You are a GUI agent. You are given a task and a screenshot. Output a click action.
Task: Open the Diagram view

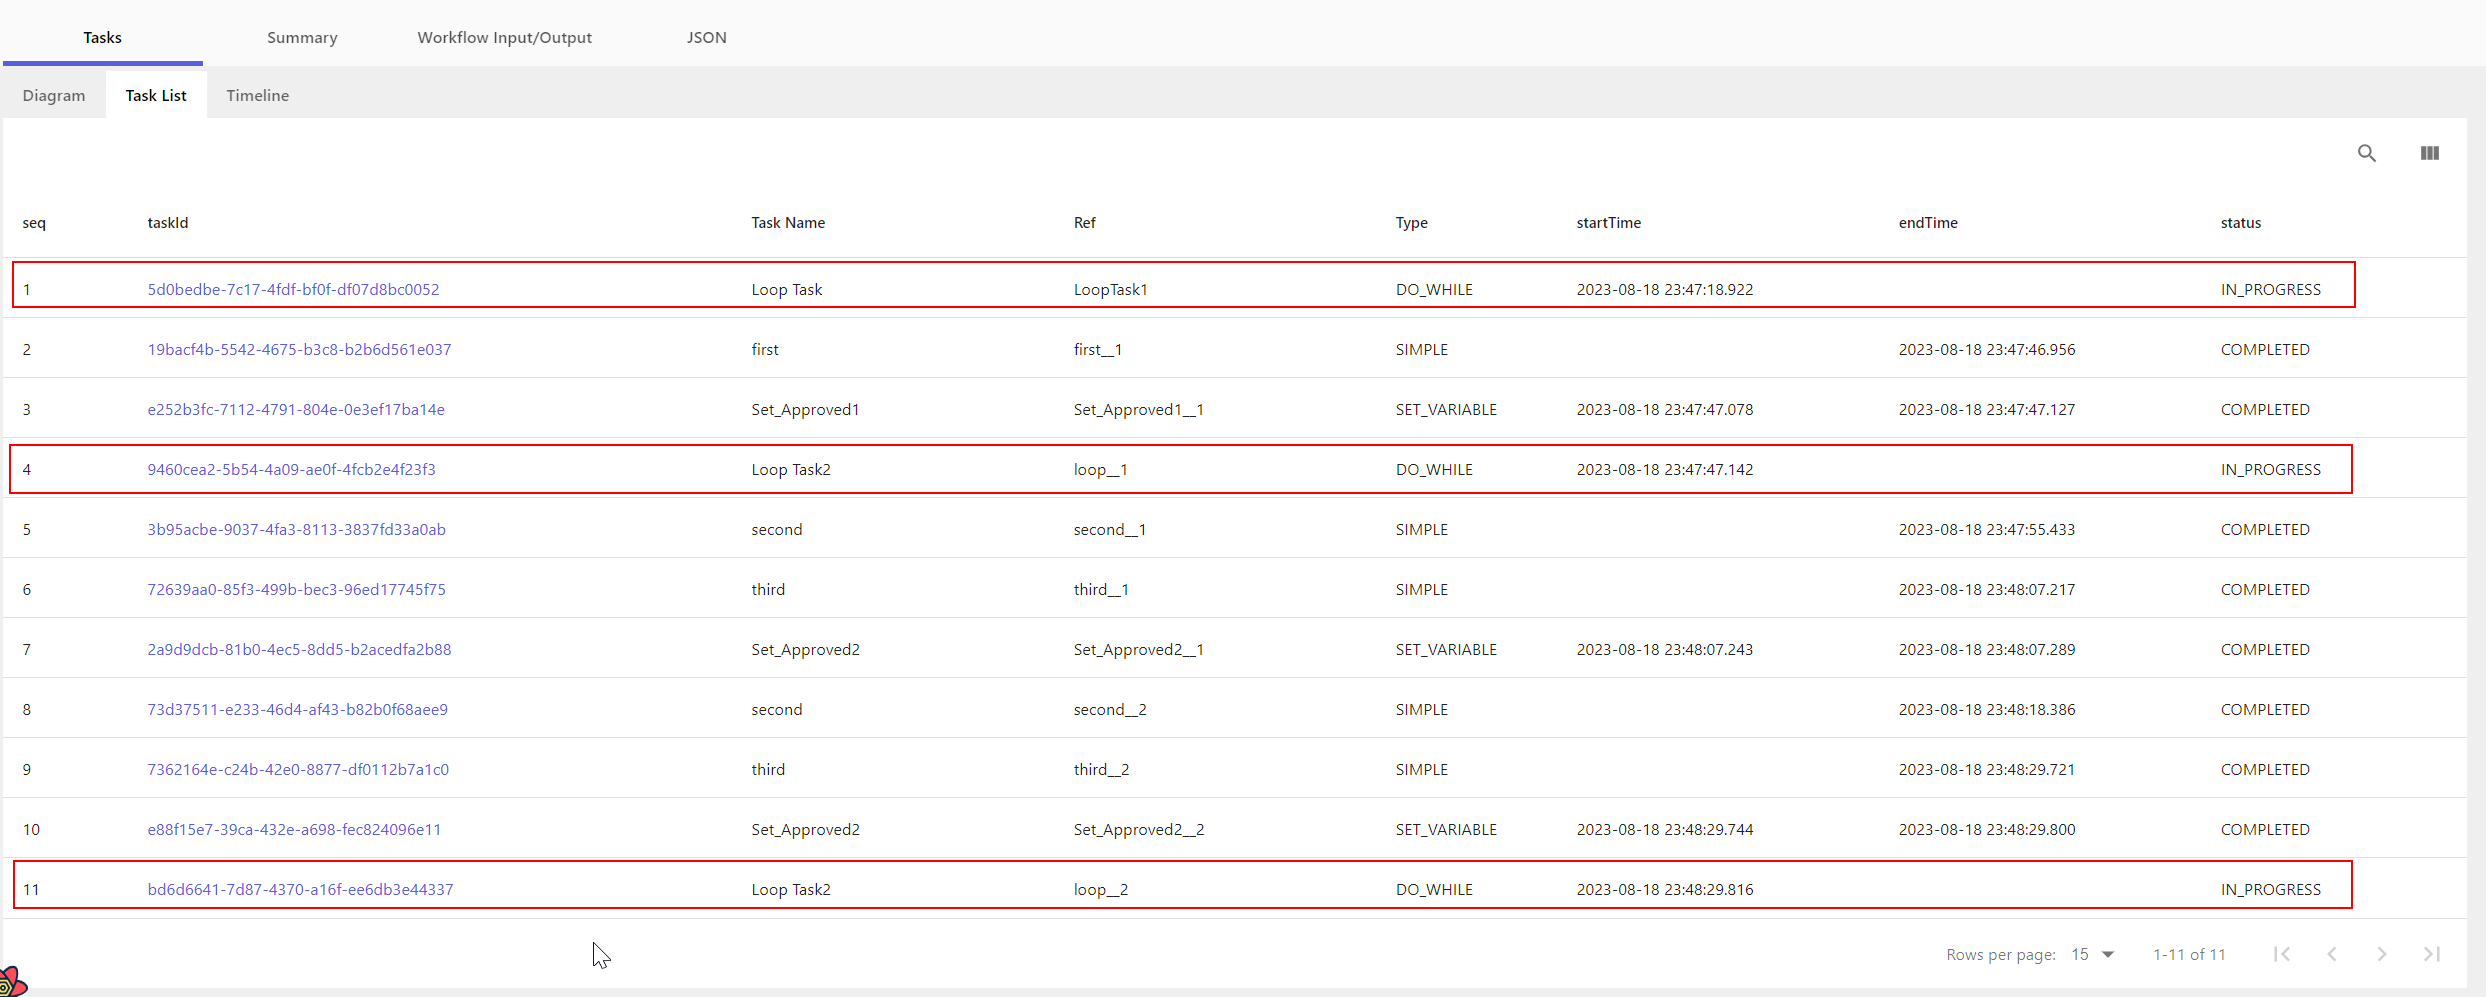(53, 94)
